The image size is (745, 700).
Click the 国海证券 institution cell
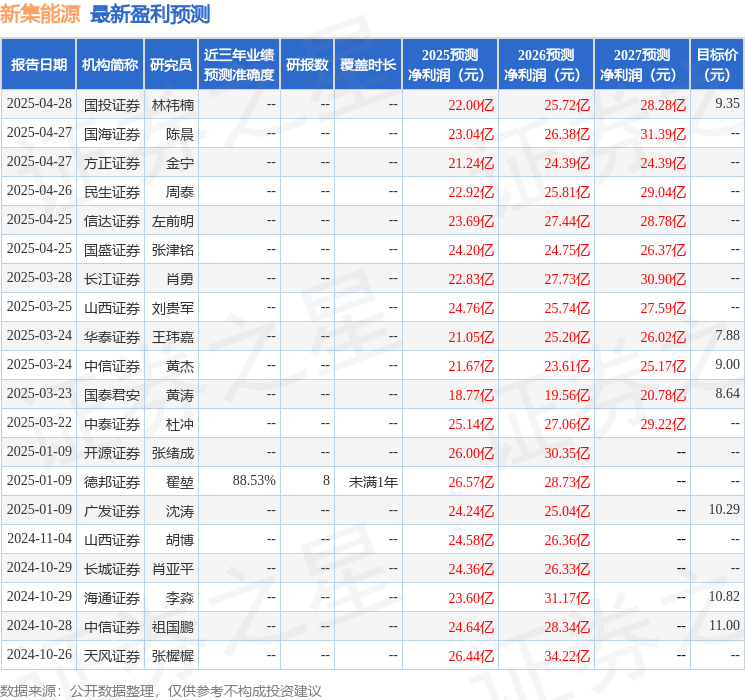(x=112, y=134)
